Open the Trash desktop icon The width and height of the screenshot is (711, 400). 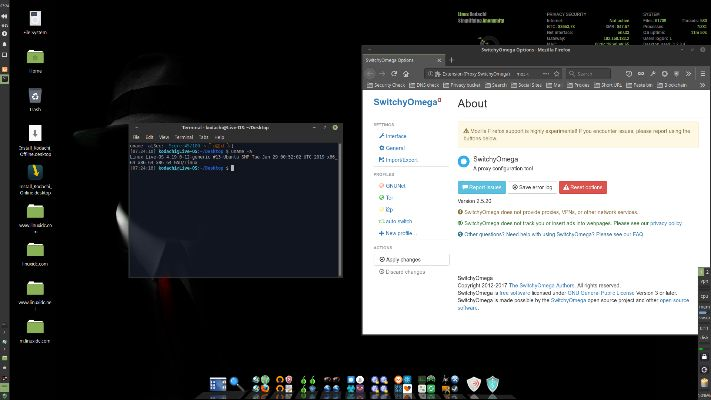click(x=34, y=96)
